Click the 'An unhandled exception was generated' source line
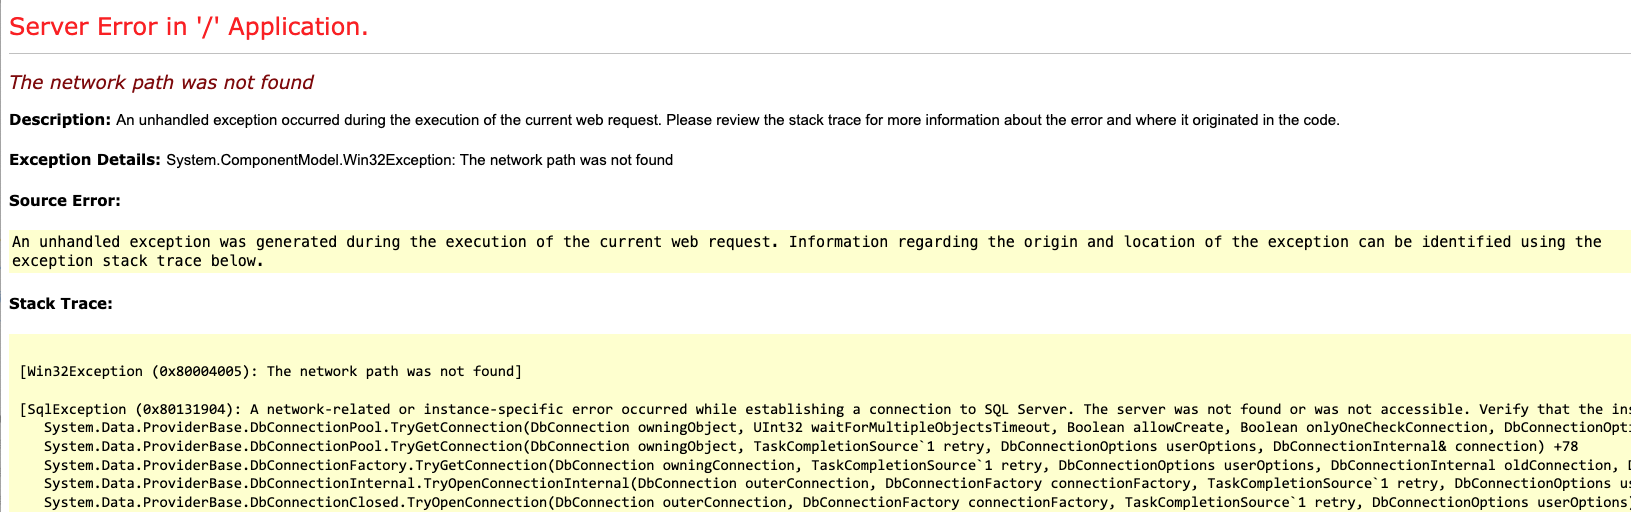Image resolution: width=1631 pixels, height=512 pixels. coord(398,242)
